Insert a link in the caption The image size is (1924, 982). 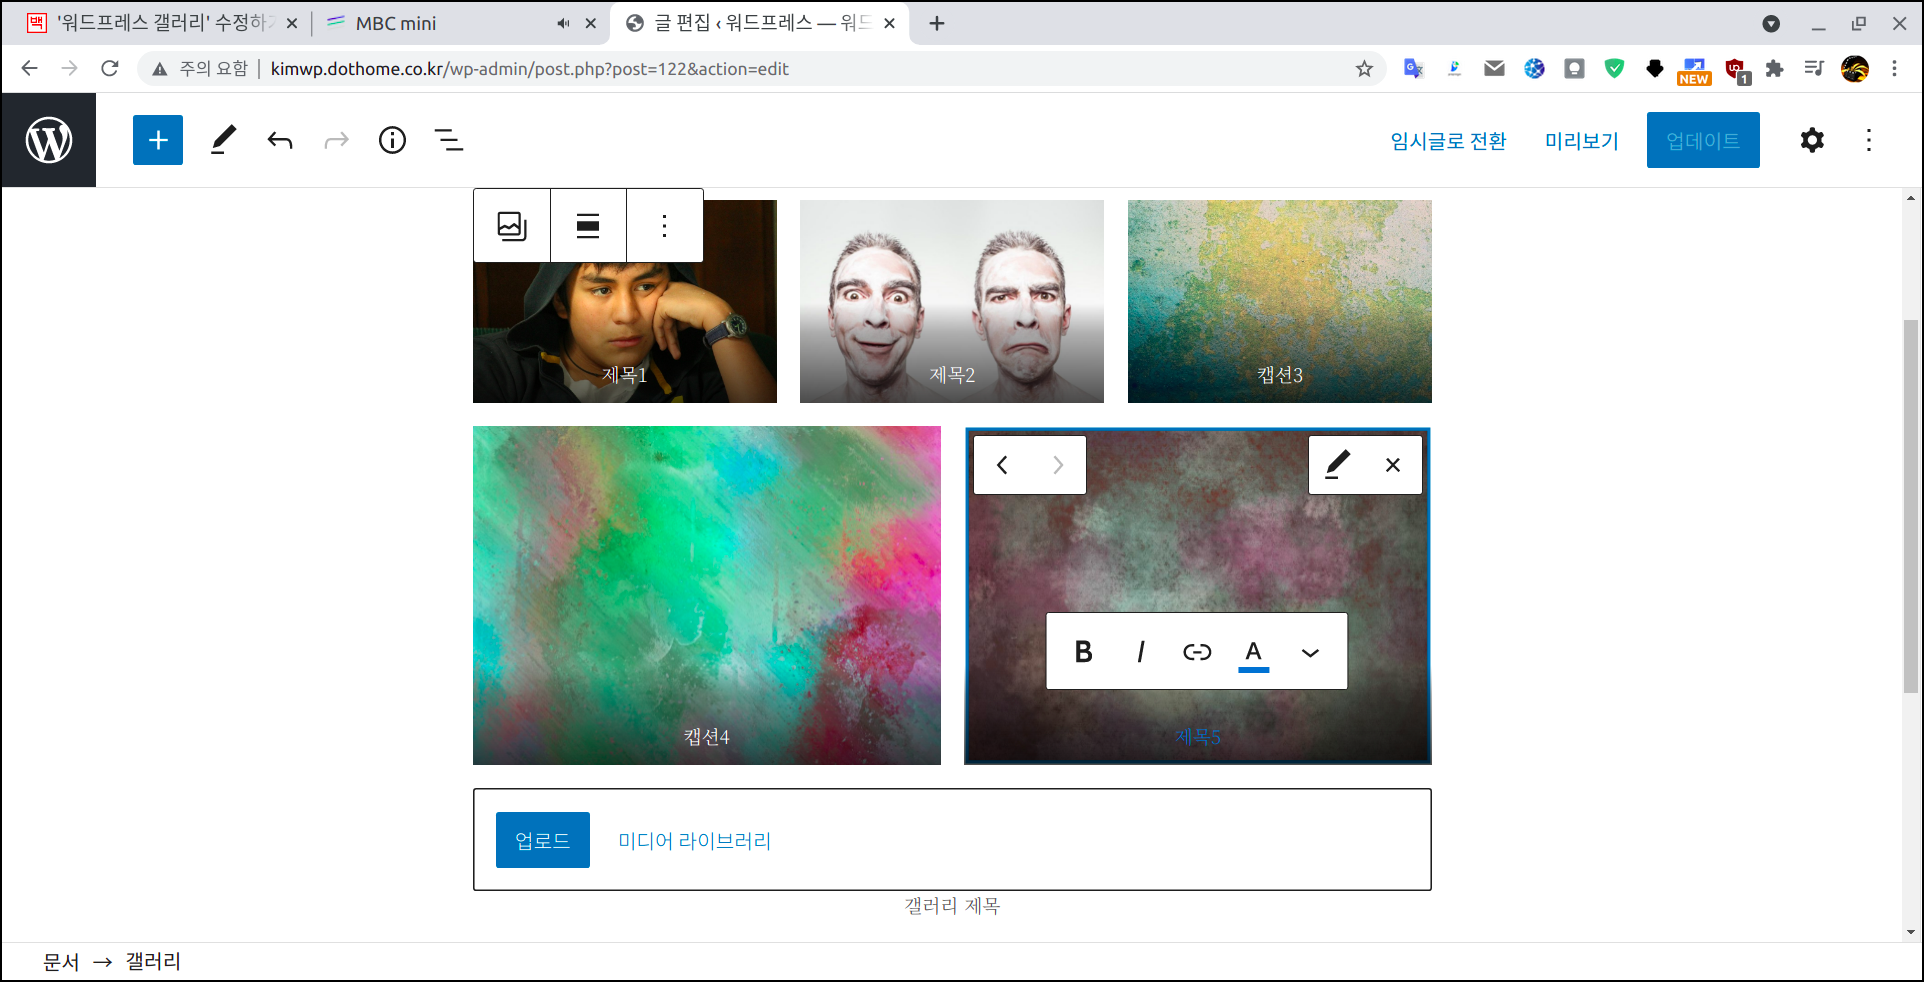pyautogui.click(x=1197, y=652)
